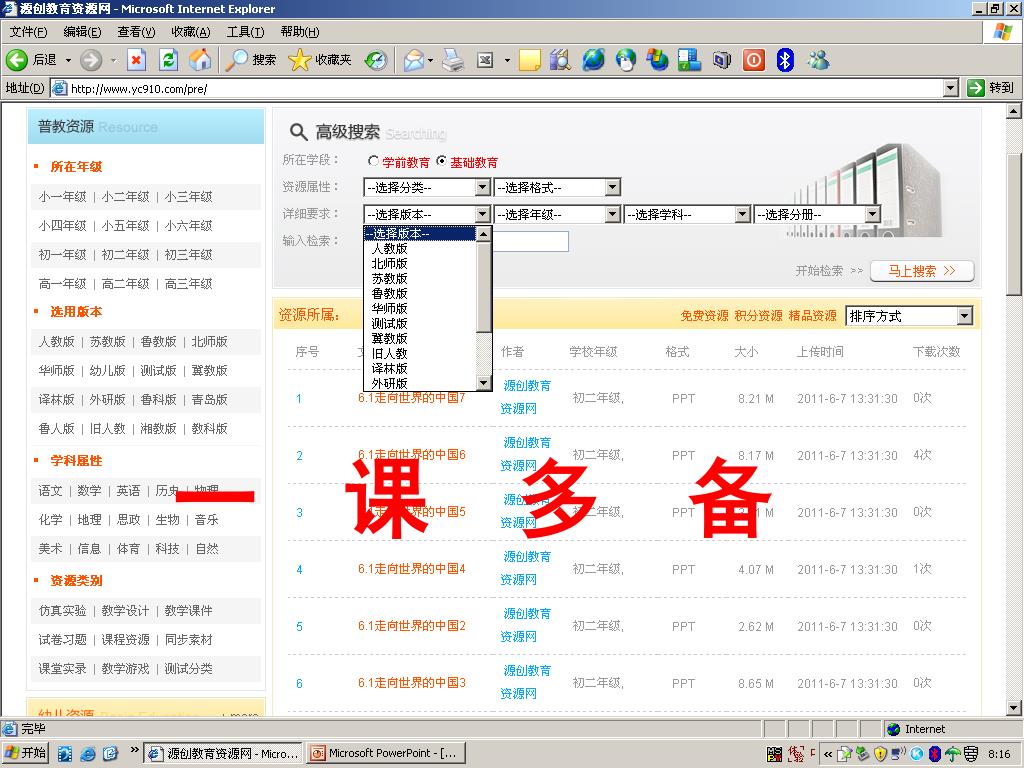The width and height of the screenshot is (1024, 768).
Task: Click the Windows flag globe toolbar icon
Action: [x=657, y=60]
